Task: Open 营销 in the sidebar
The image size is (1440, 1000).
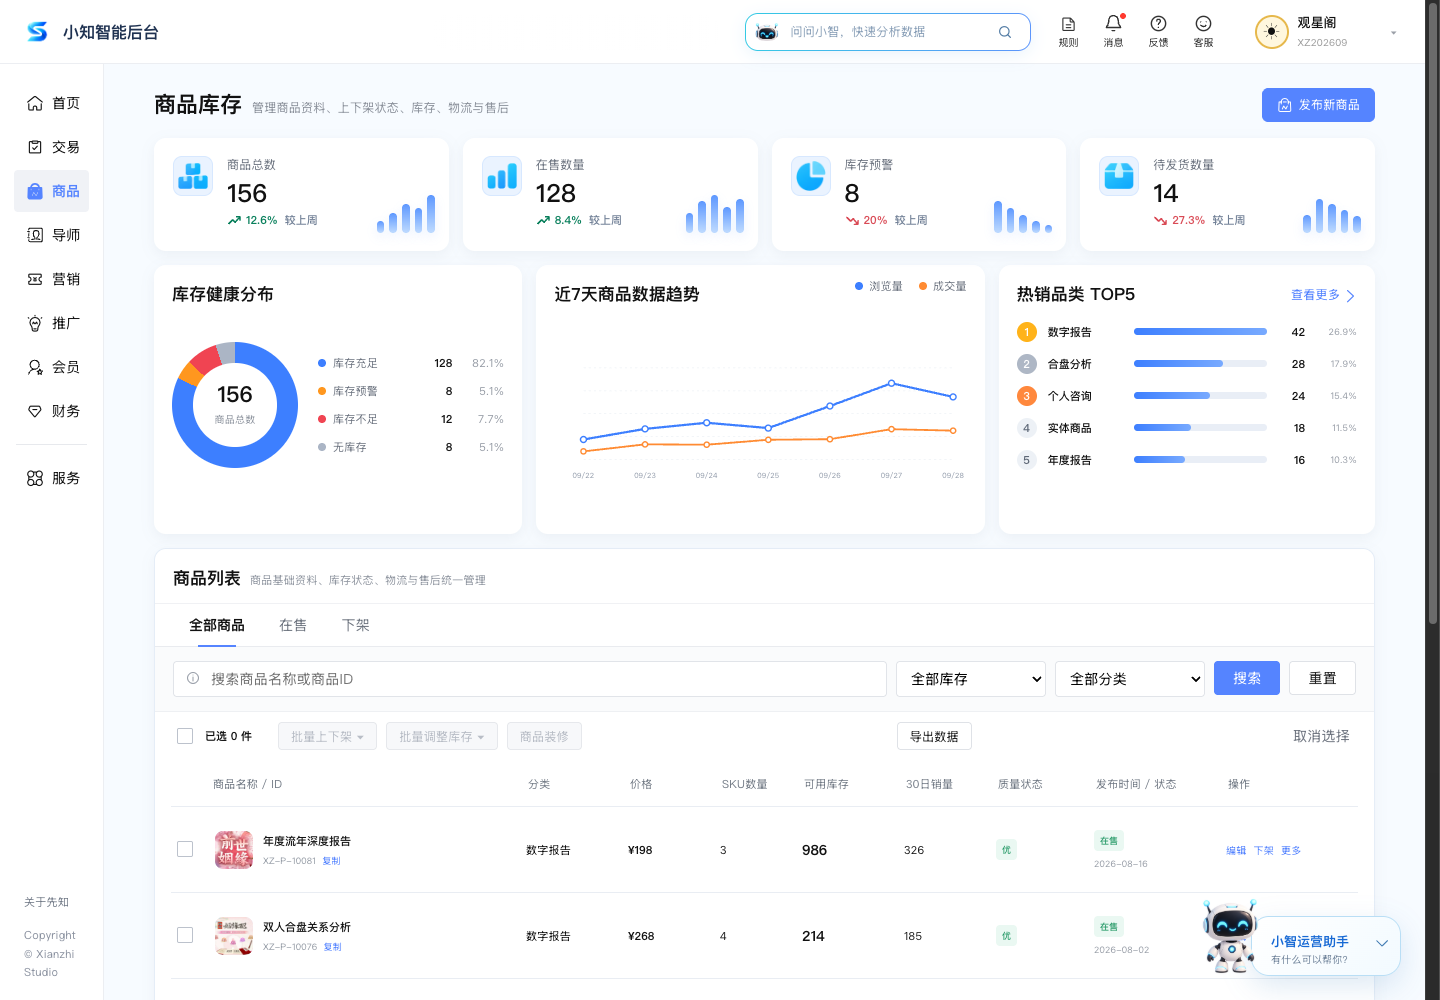Action: [52, 279]
